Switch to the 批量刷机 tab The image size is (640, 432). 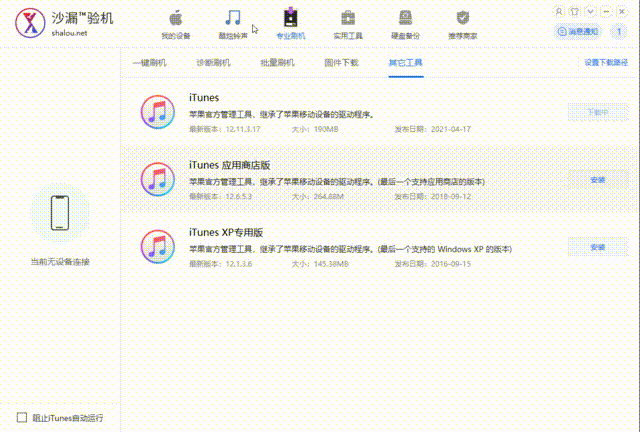coord(277,63)
